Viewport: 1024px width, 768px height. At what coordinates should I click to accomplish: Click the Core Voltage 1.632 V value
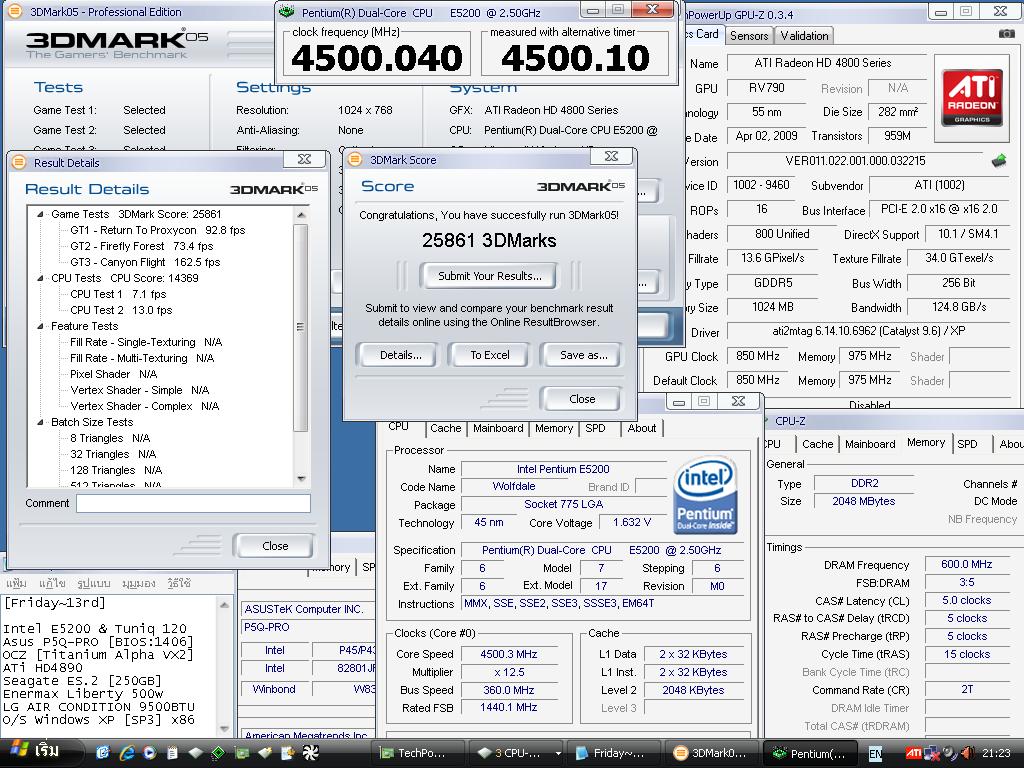(632, 522)
